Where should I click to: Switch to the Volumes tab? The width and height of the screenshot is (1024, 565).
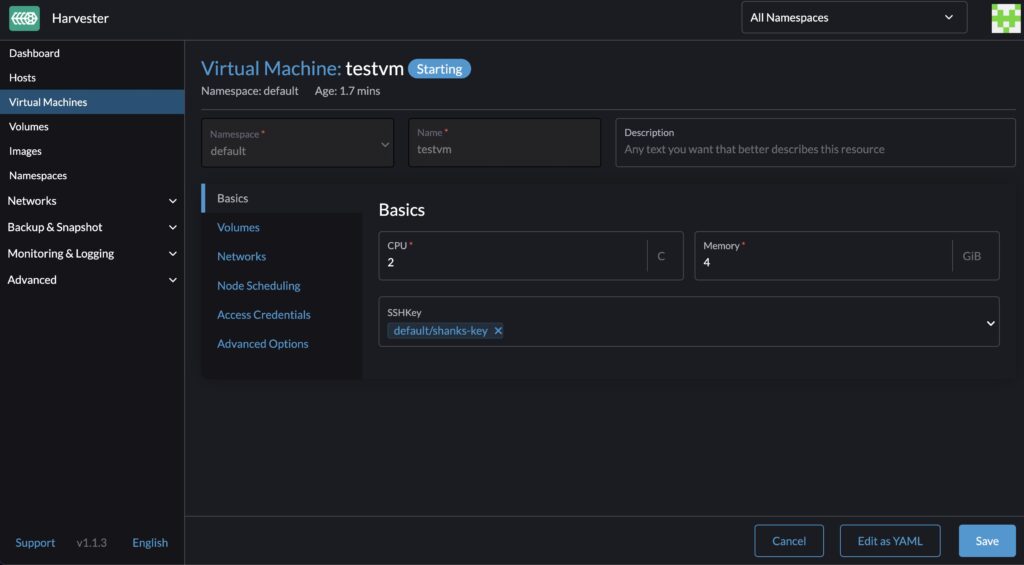pyautogui.click(x=238, y=228)
